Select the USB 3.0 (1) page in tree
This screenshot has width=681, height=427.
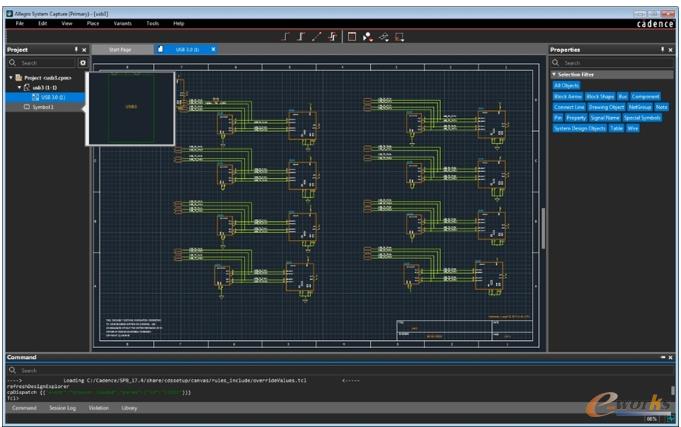pyautogui.click(x=45, y=97)
